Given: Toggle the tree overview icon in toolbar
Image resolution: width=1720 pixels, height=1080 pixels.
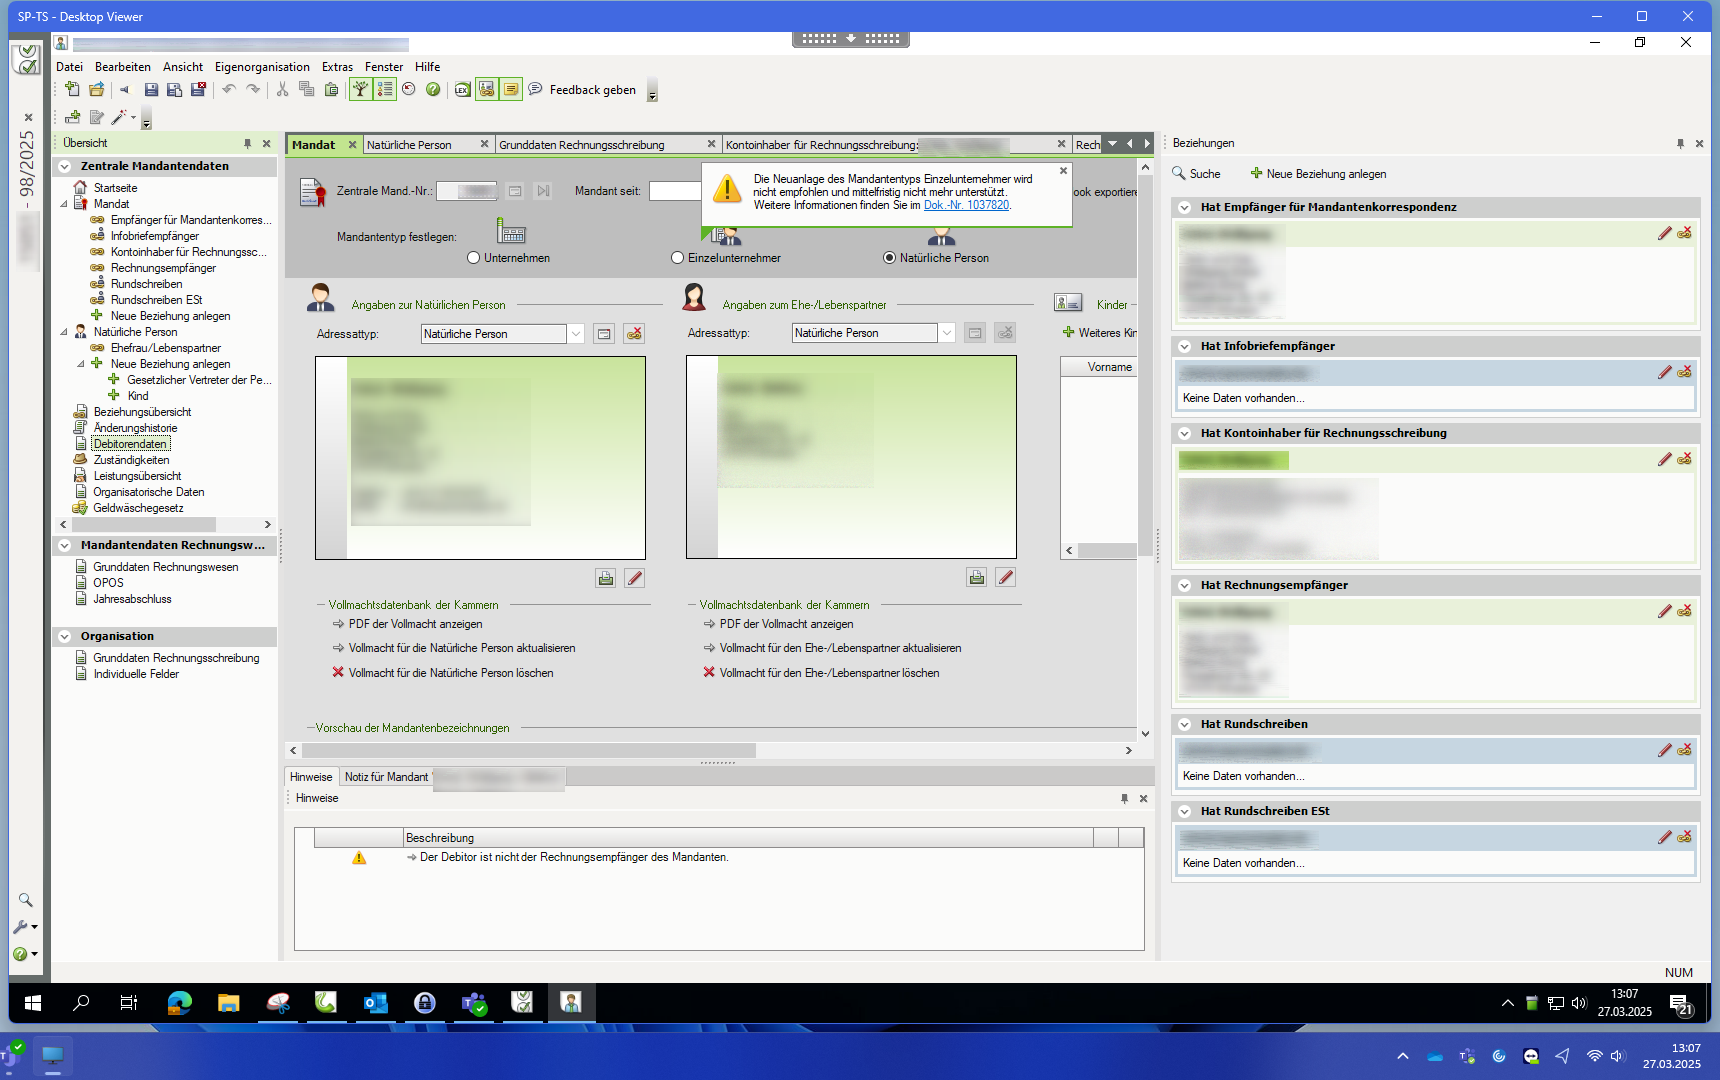Looking at the screenshot, I should point(360,90).
